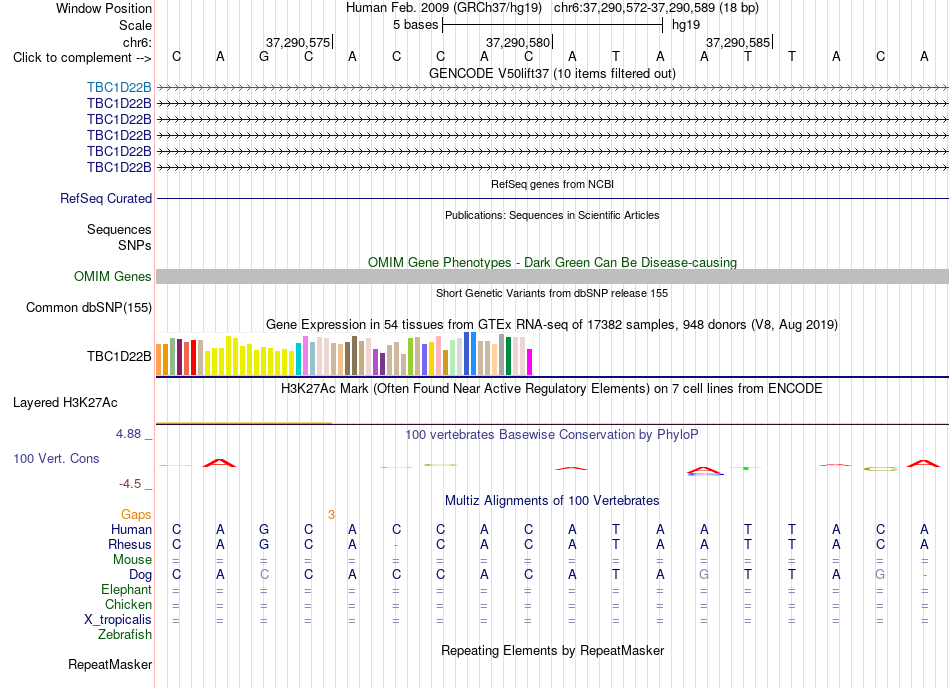Image resolution: width=950 pixels, height=688 pixels.
Task: Select the Rhesus species row label
Action: tap(130, 544)
